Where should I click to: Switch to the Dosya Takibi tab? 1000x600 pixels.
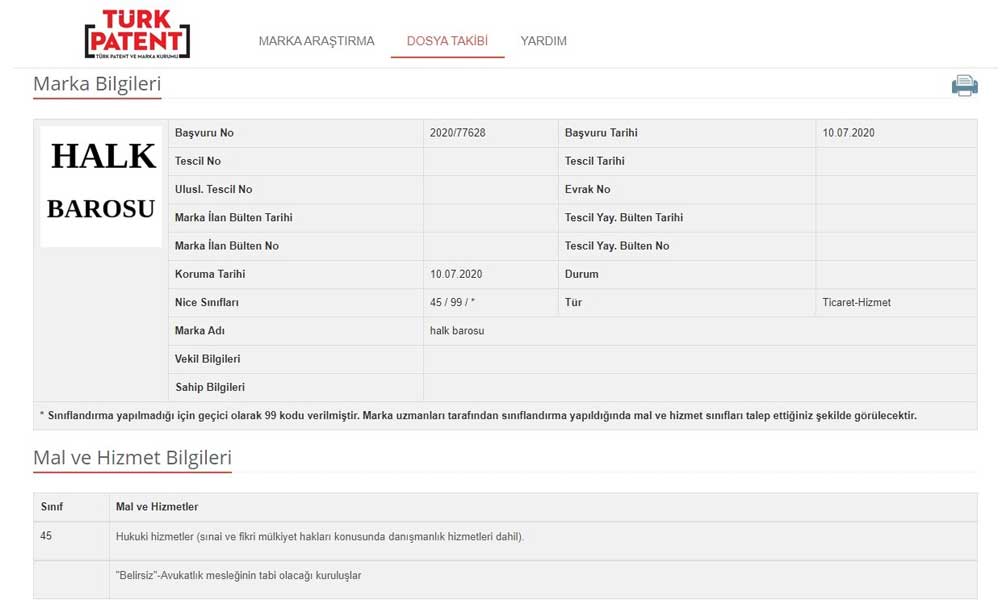(447, 41)
